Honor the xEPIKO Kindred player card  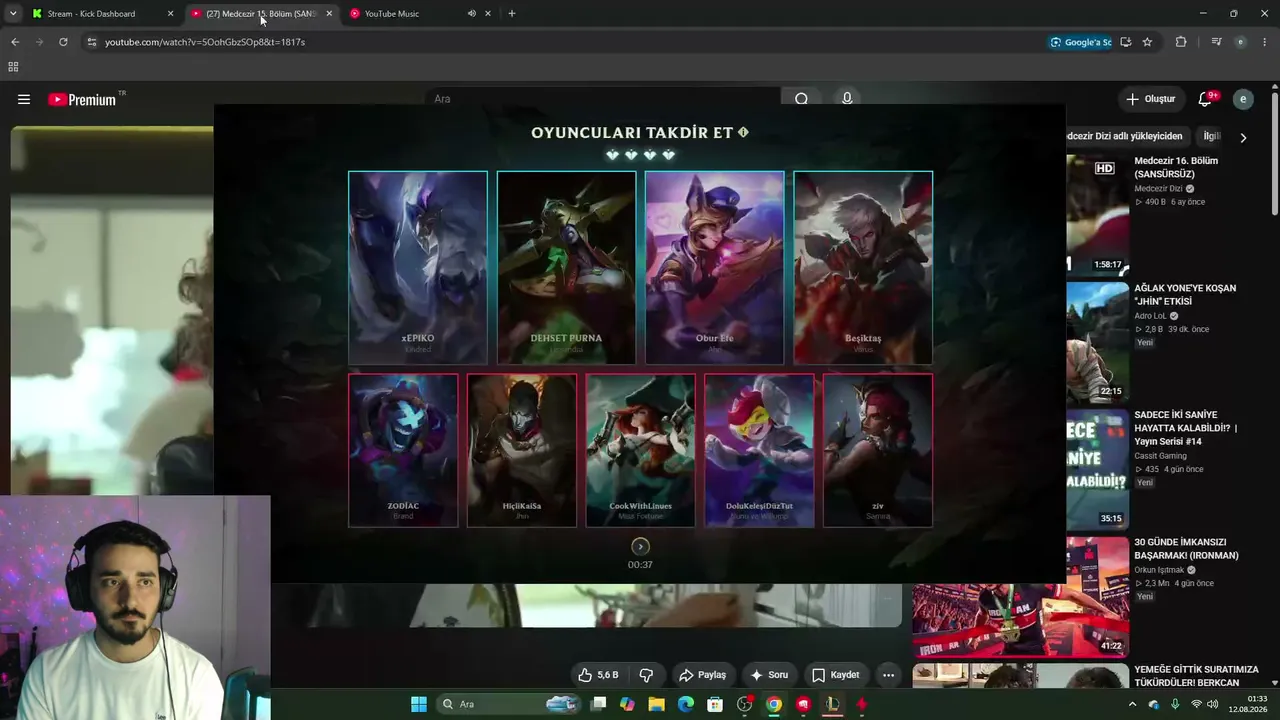tap(418, 268)
